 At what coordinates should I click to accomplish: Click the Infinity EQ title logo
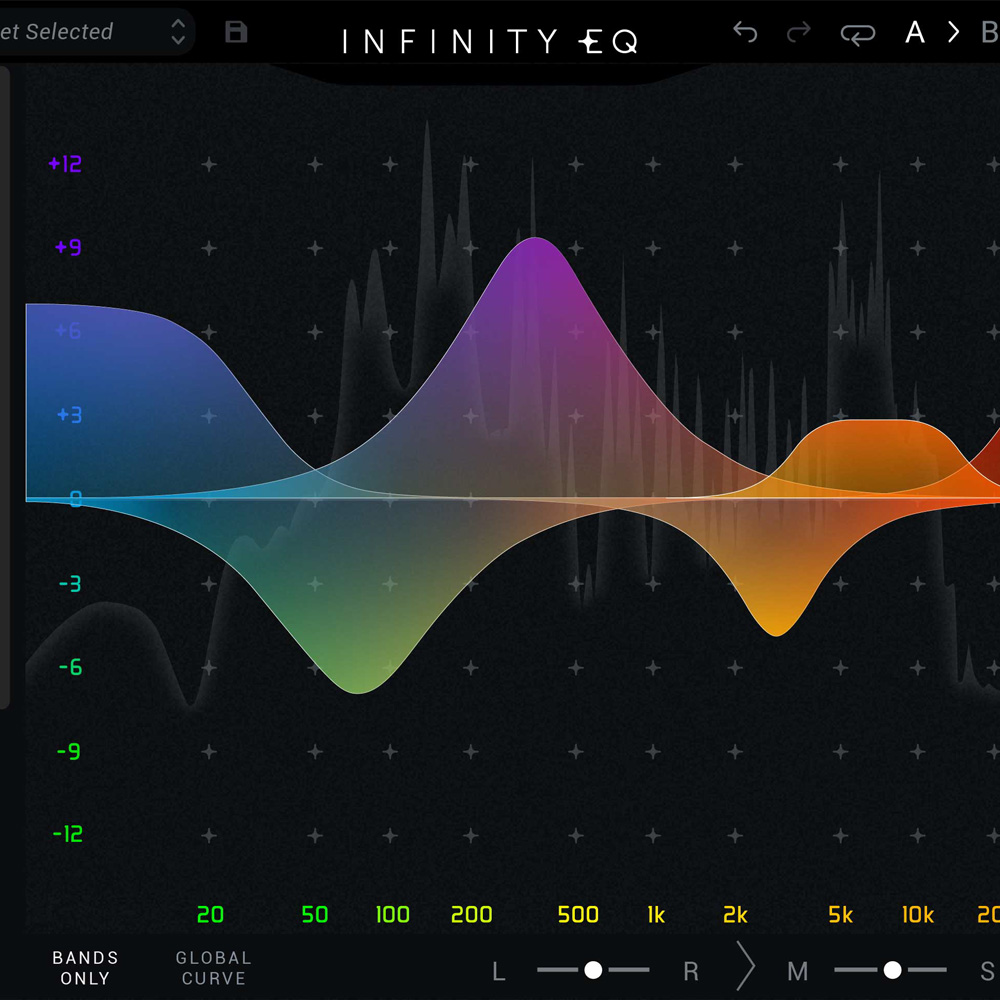490,42
